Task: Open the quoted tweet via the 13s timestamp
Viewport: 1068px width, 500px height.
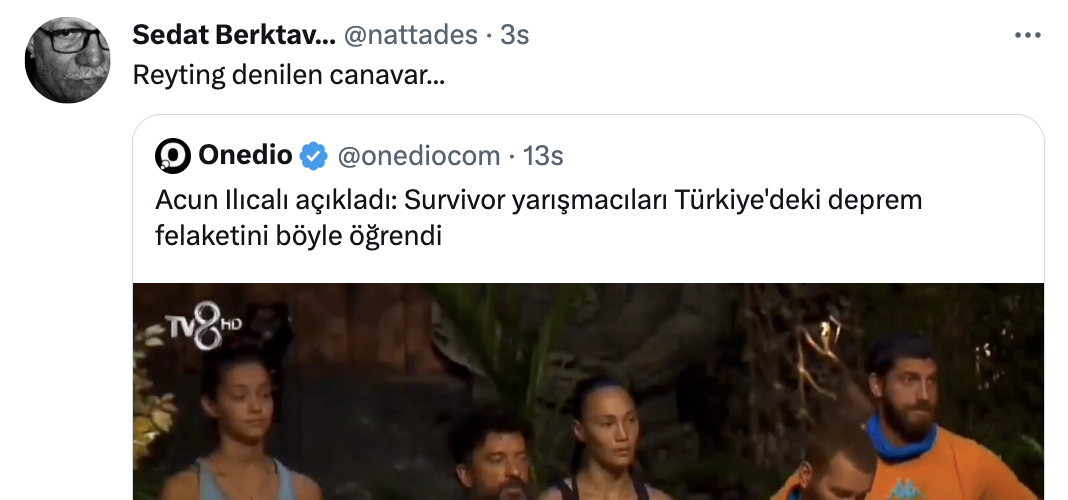Action: (x=544, y=156)
